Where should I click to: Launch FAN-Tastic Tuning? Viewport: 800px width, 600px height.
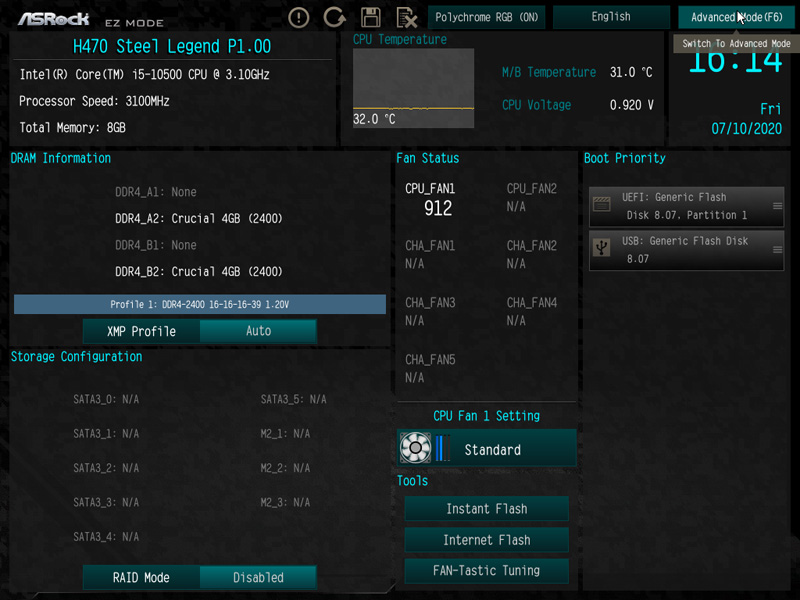click(x=487, y=570)
